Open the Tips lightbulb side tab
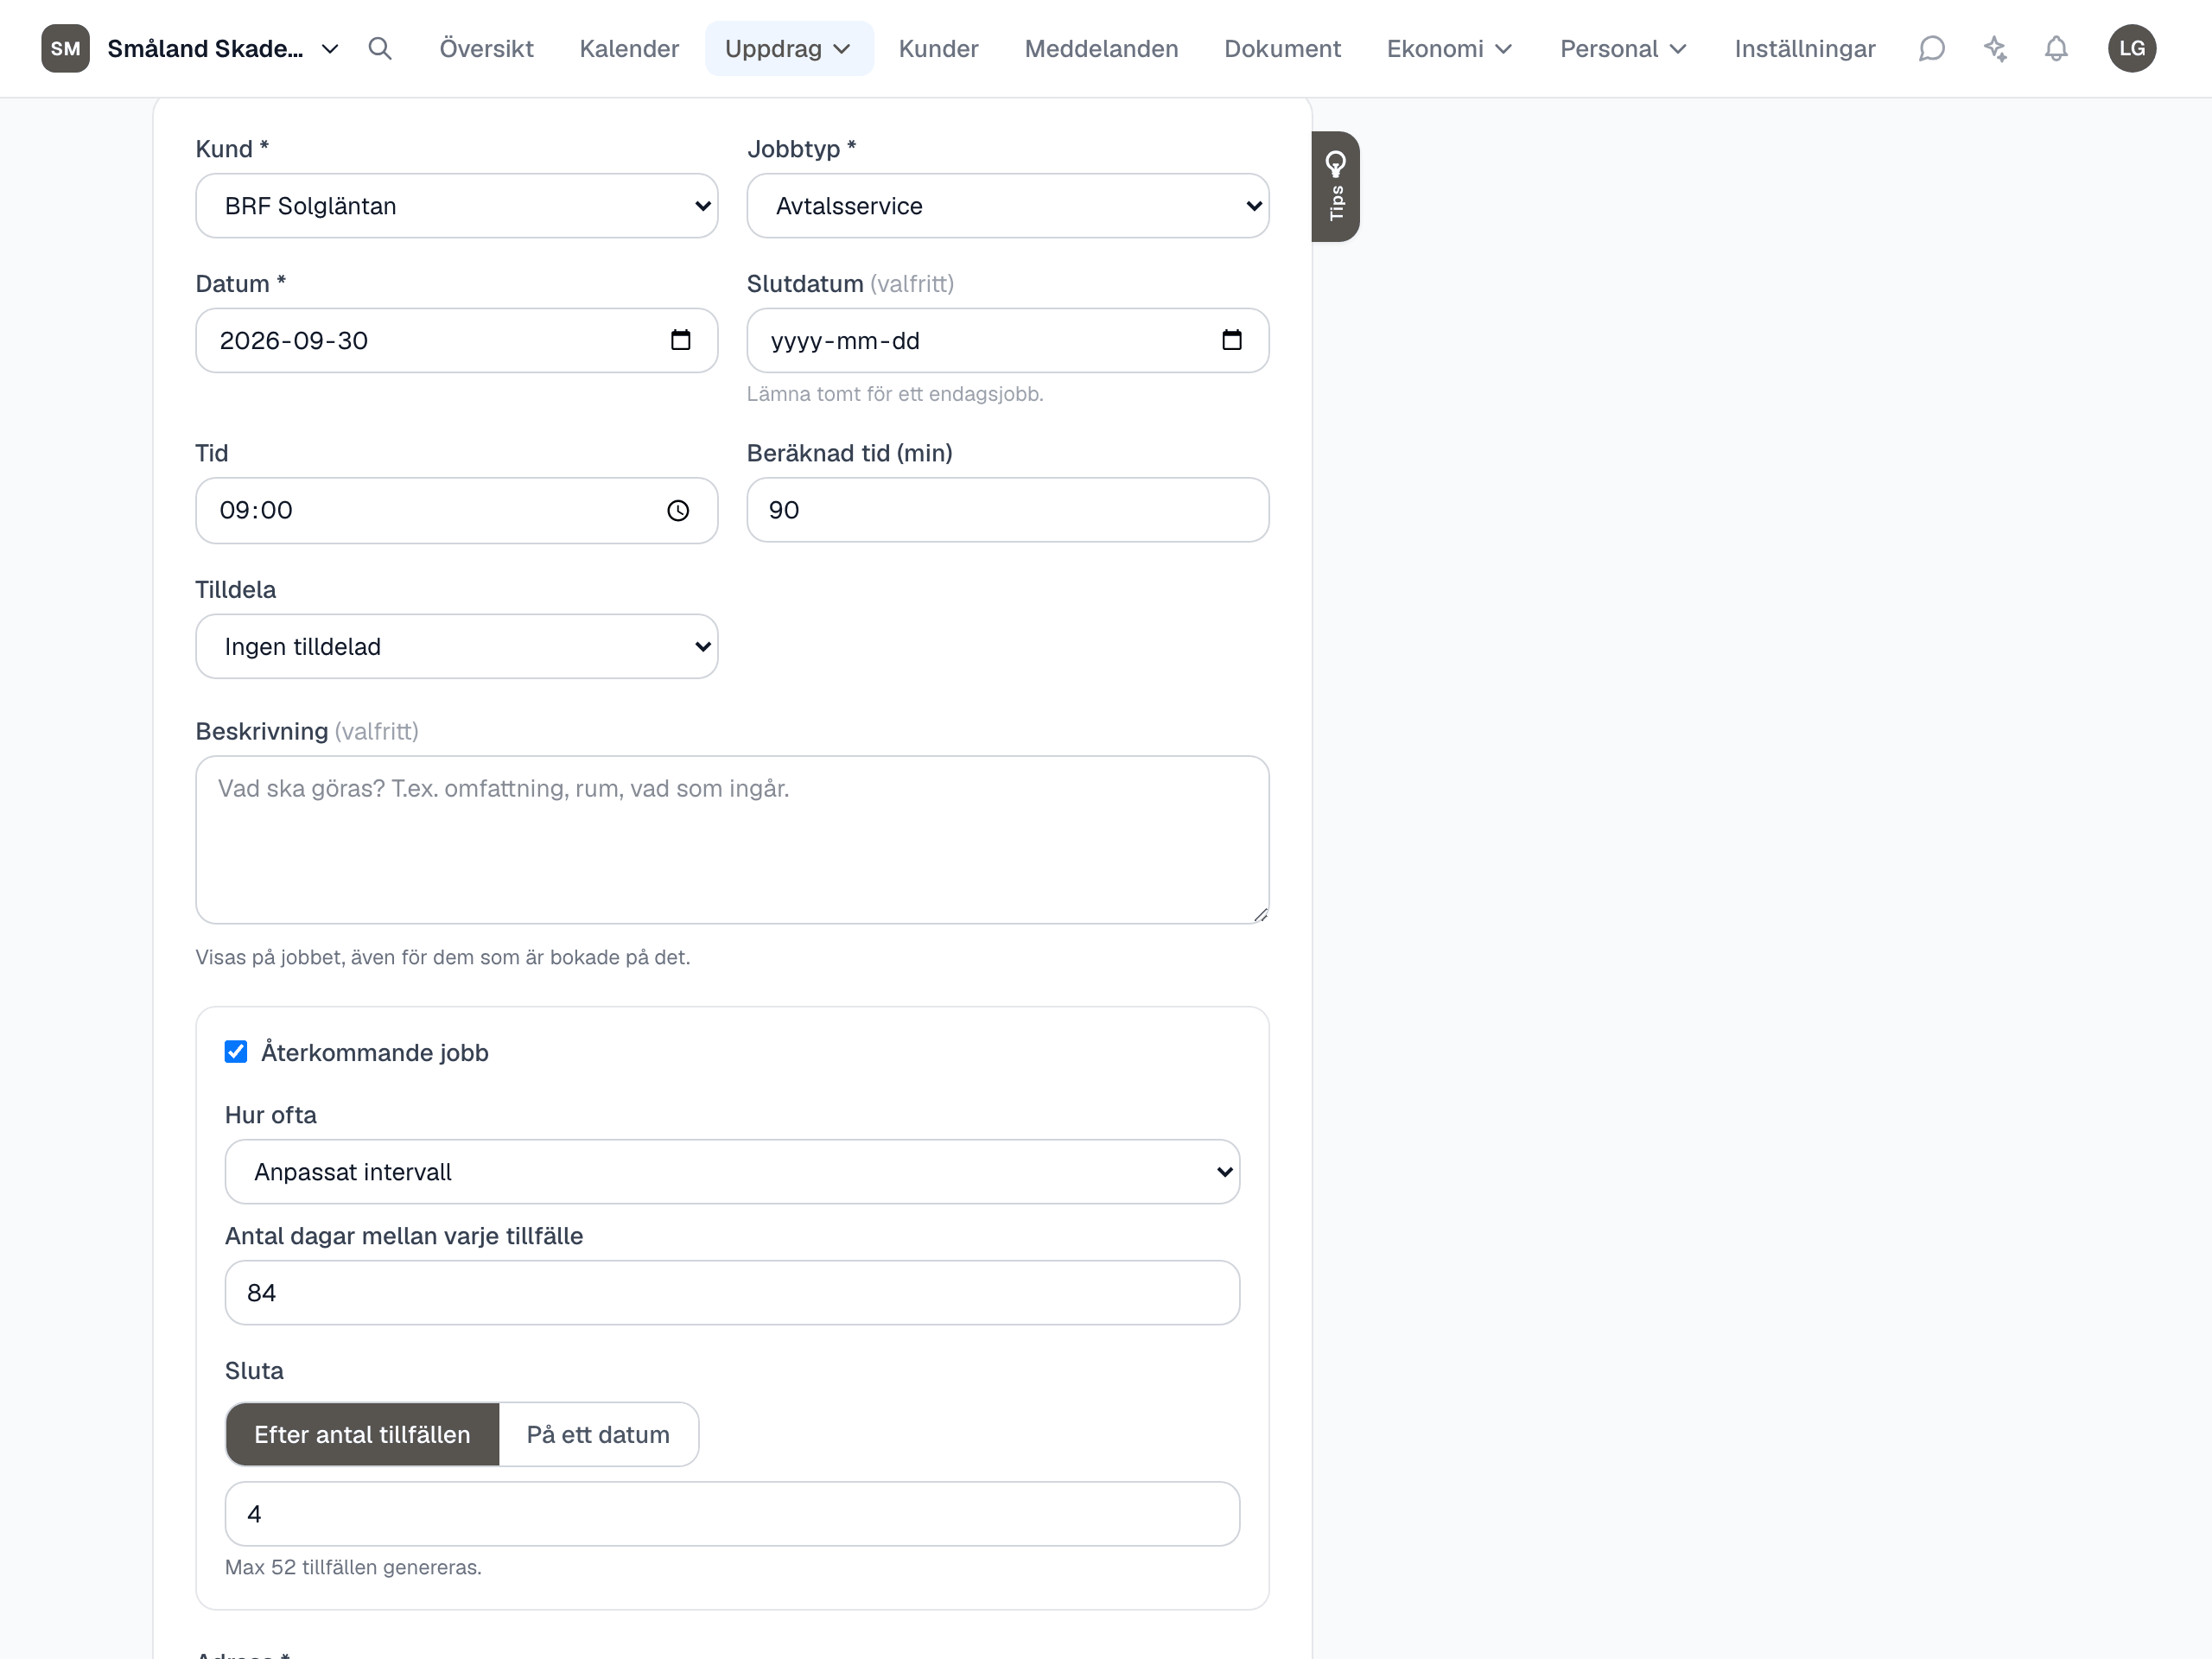This screenshot has height=1659, width=2212. tap(1335, 186)
